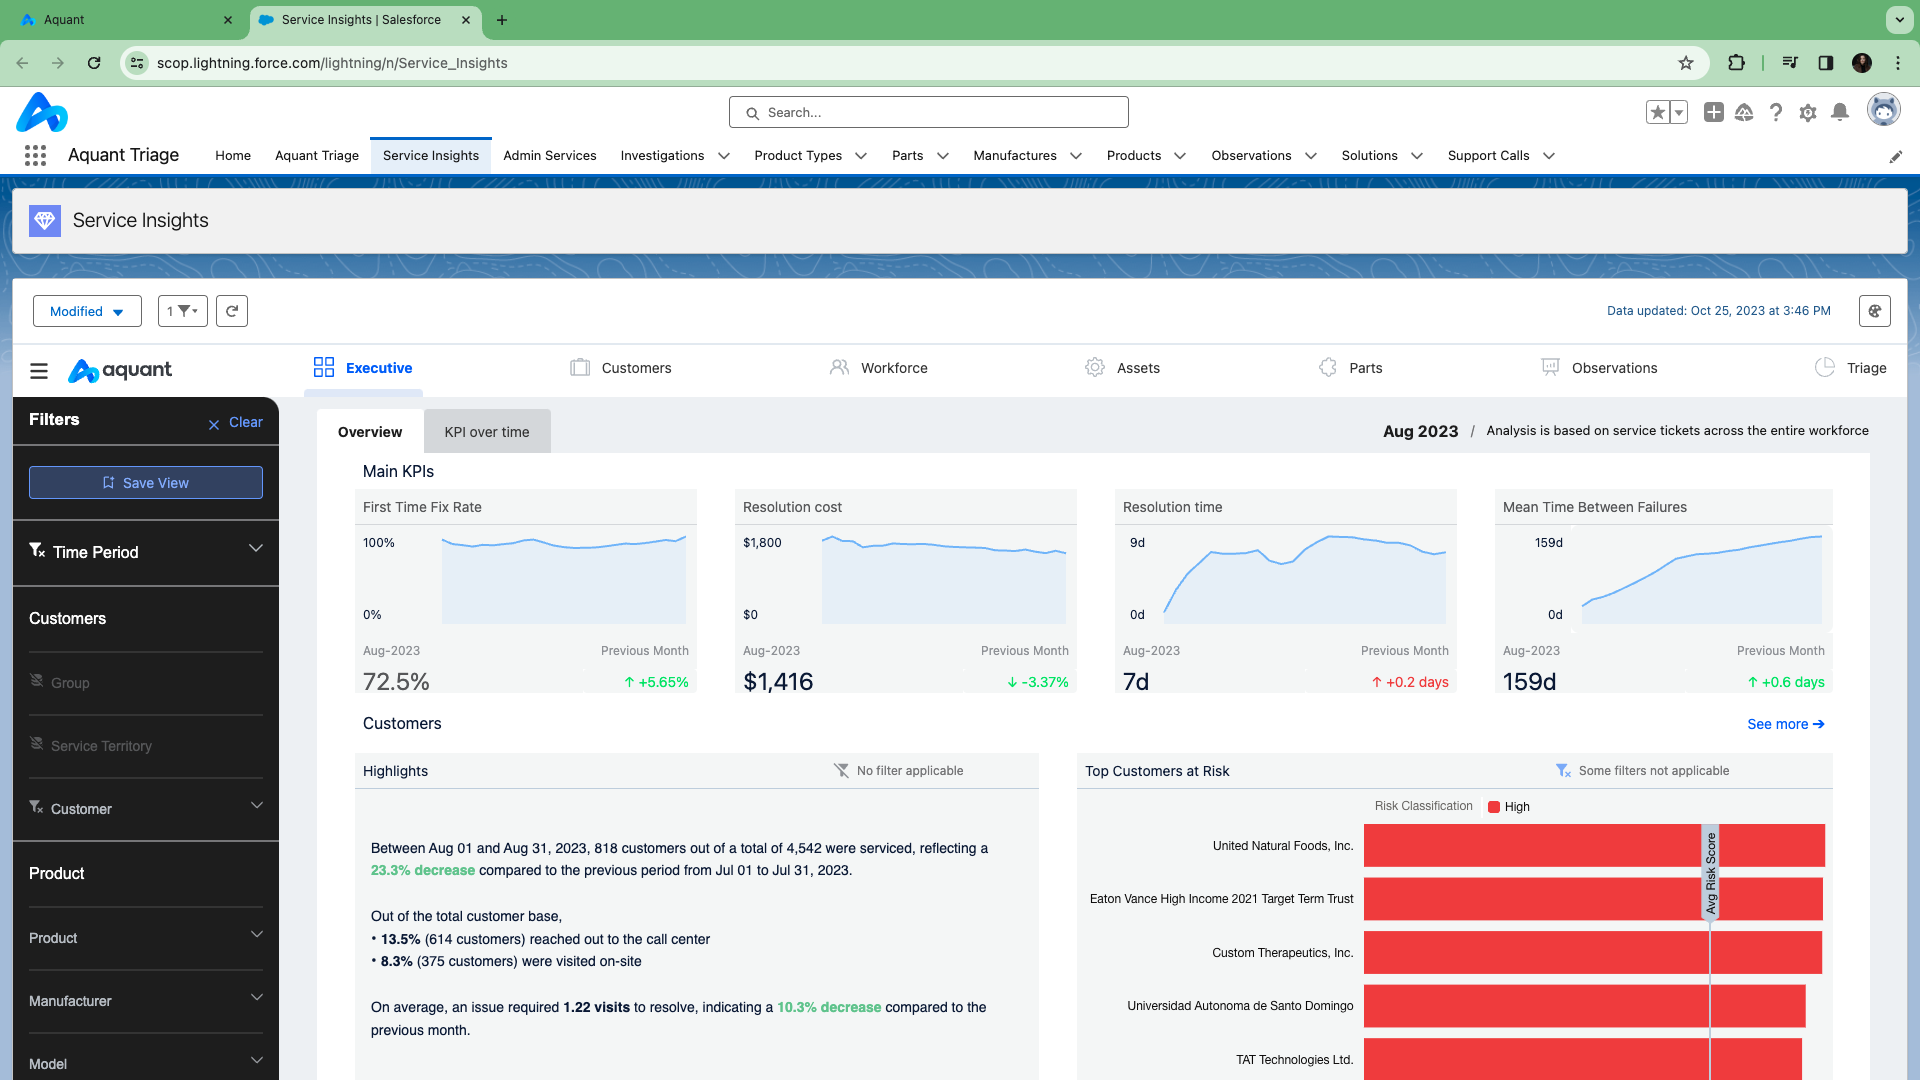This screenshot has height=1080, width=1920.
Task: Show notifications via the bell icon
Action: [x=1840, y=113]
